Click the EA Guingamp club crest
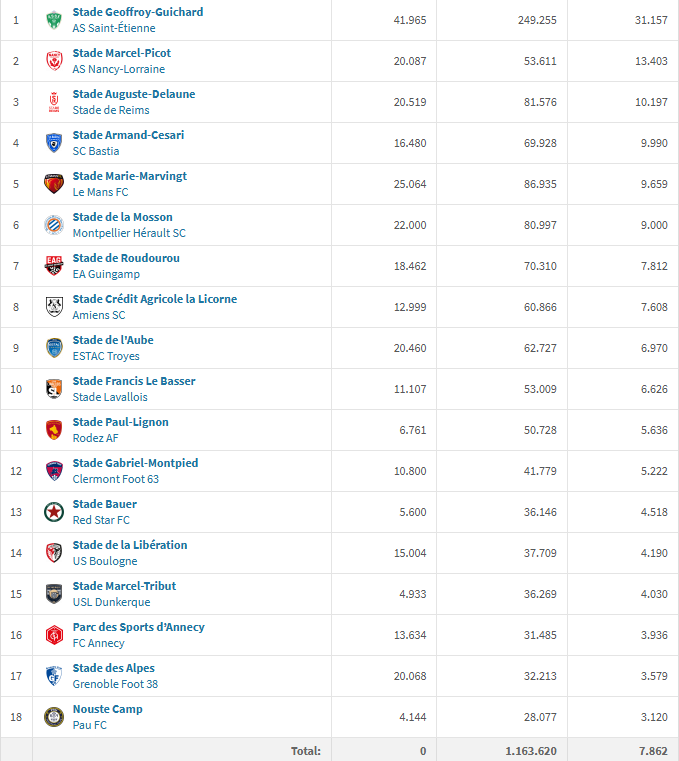Viewport: 679px width, 761px height. tap(54, 266)
